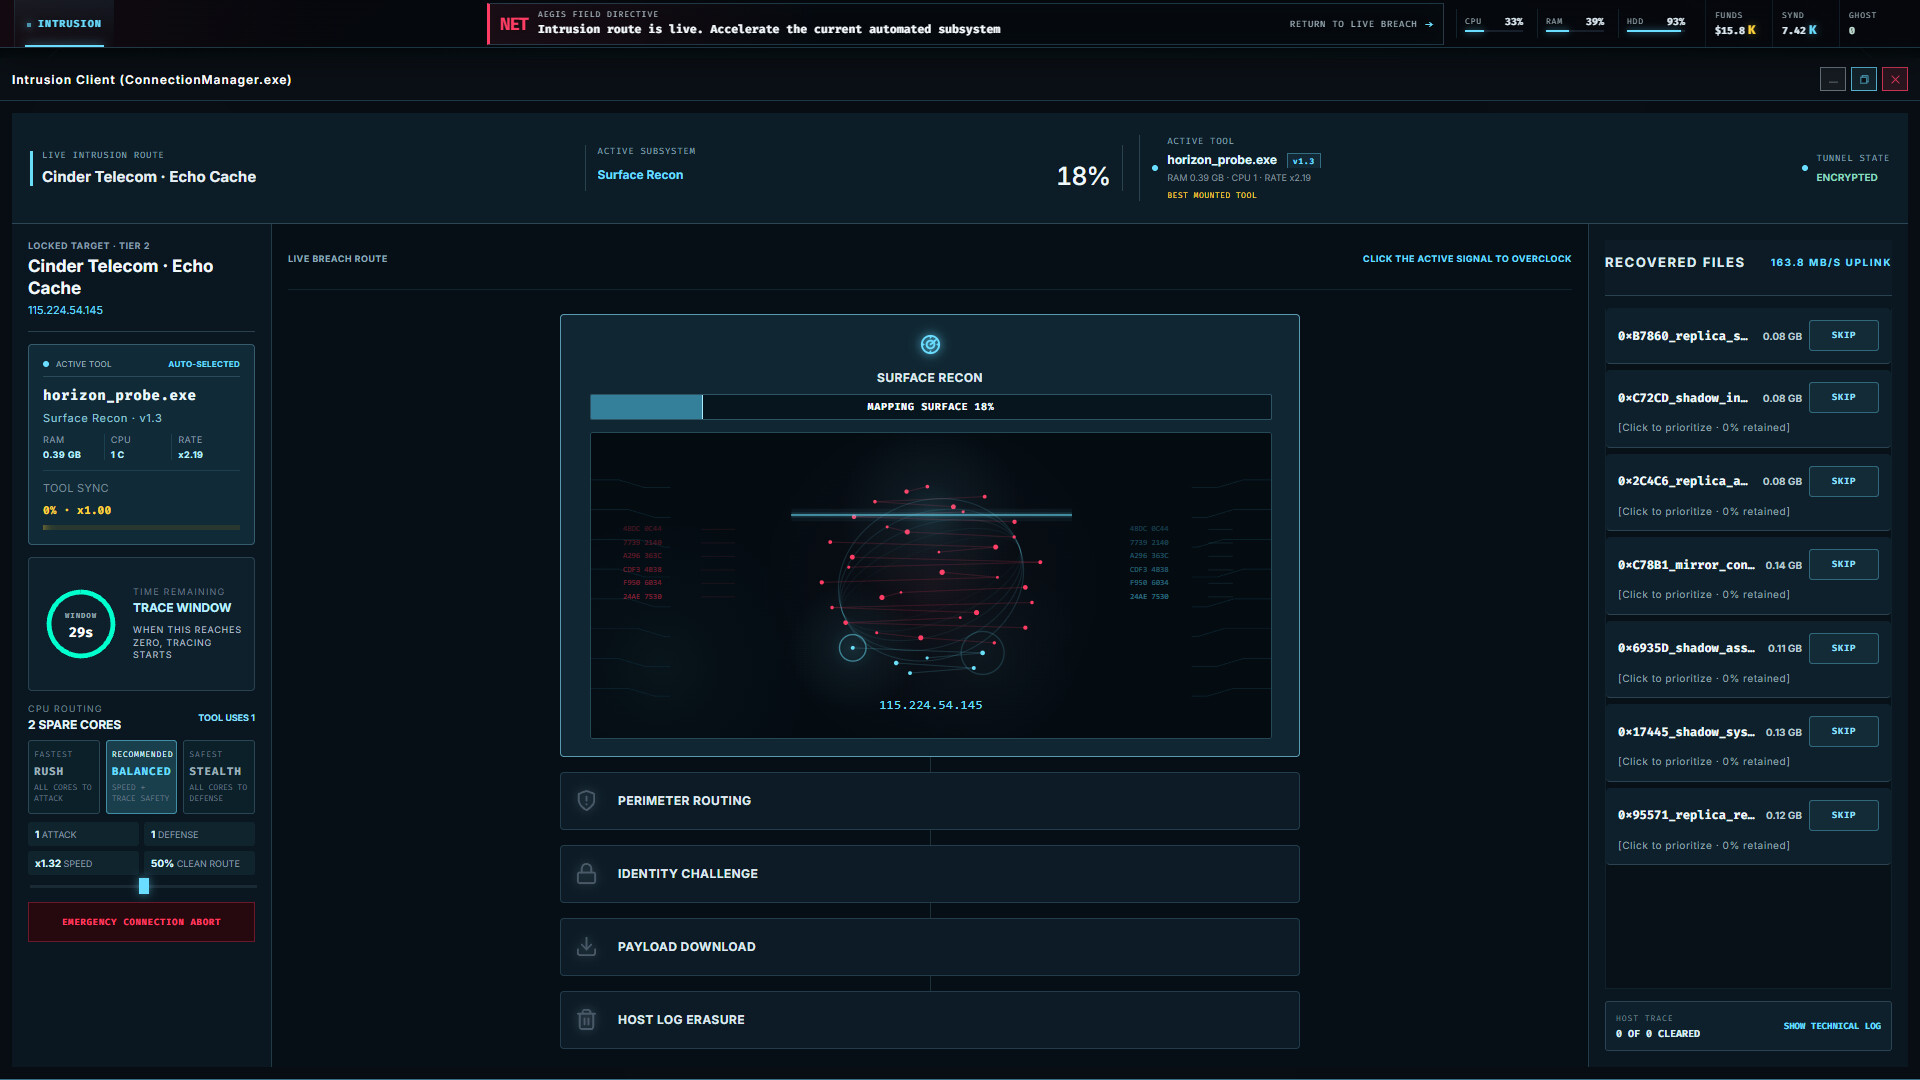Viewport: 1920px width, 1080px height.
Task: Skip the 0xB7860_replica file
Action: (x=1843, y=335)
